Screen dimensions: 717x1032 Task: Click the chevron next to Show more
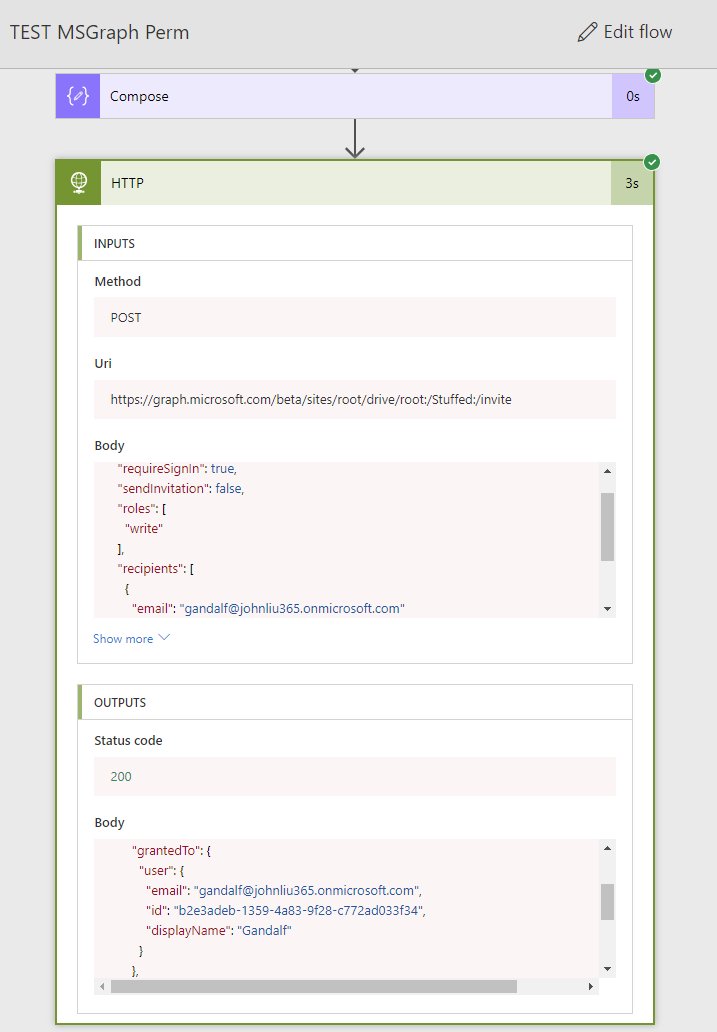(165, 638)
